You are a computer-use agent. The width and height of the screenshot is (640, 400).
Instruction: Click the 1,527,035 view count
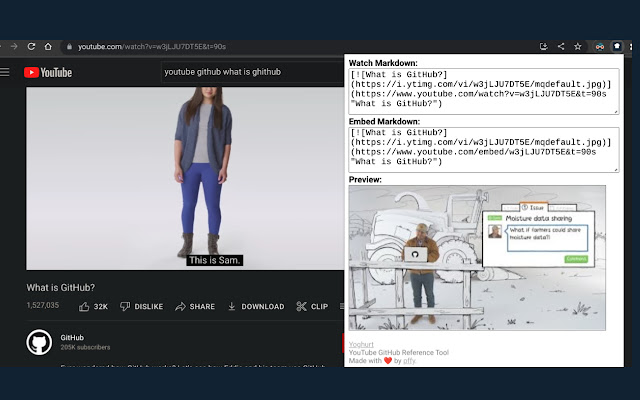tap(43, 305)
